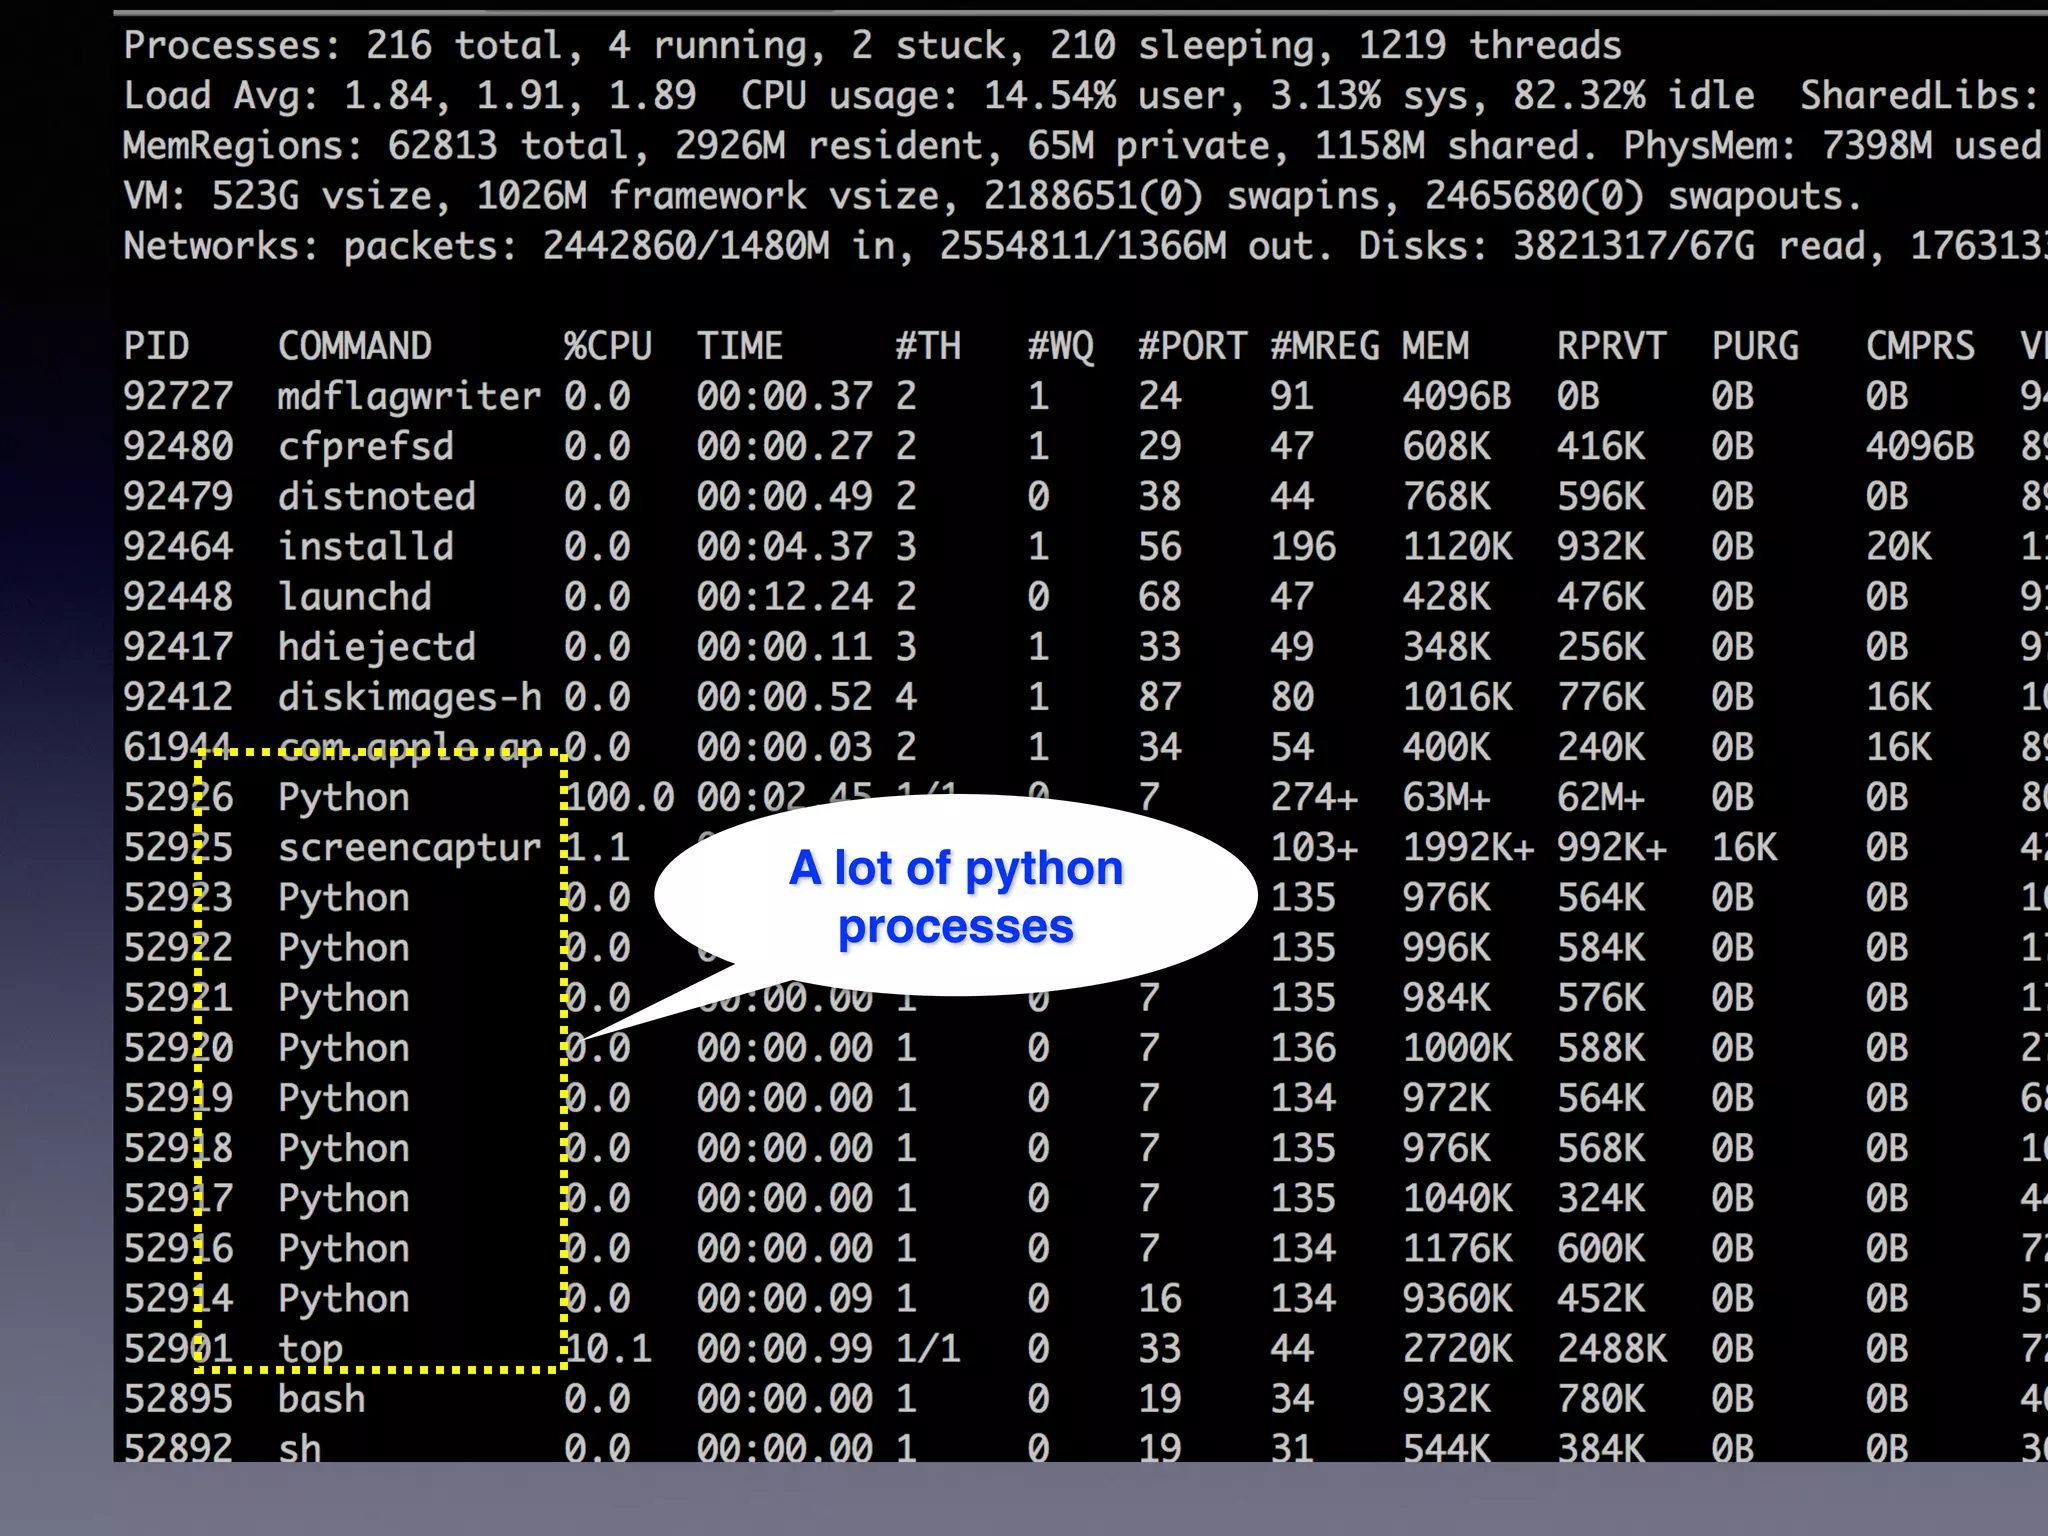Viewport: 2048px width, 1536px height.
Task: Click the RPRVT column header
Action: coord(1611,346)
